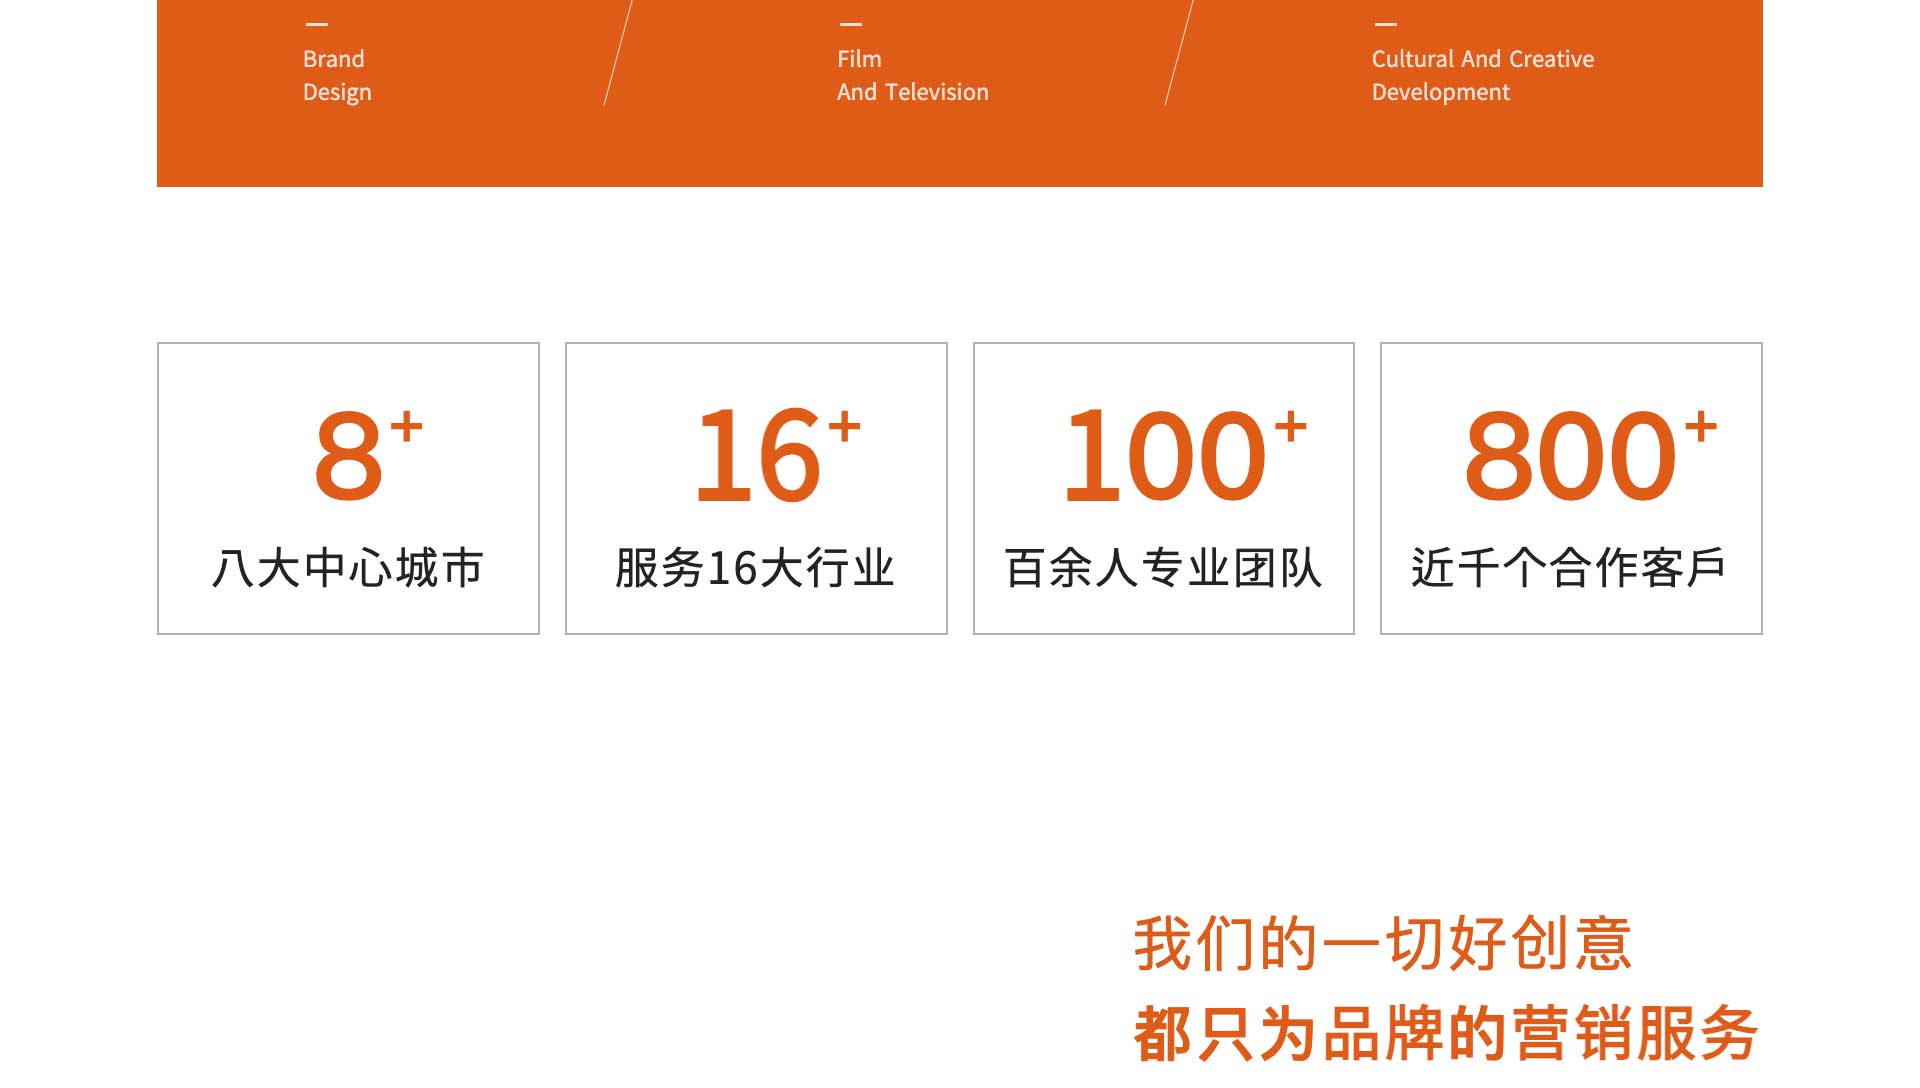Click the text 百余人专业团队
The height and width of the screenshot is (1088, 1920).
(1163, 568)
